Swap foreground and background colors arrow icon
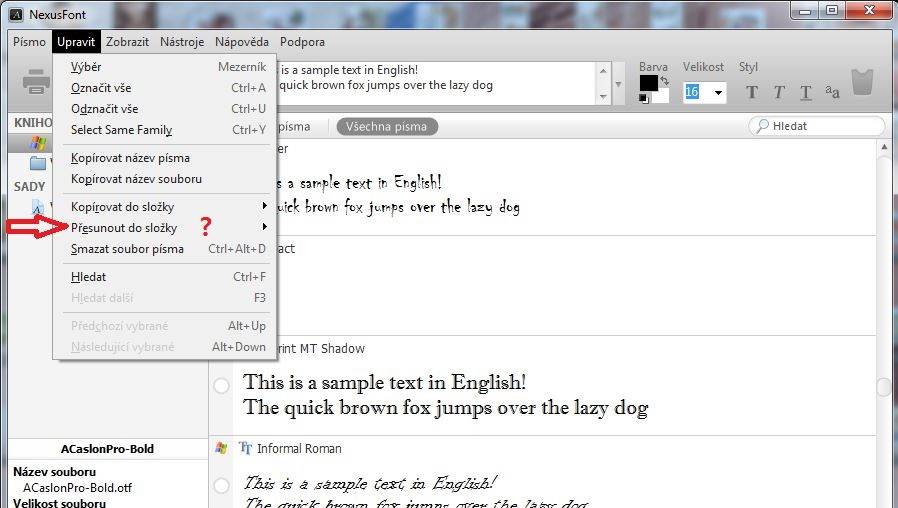 664,81
